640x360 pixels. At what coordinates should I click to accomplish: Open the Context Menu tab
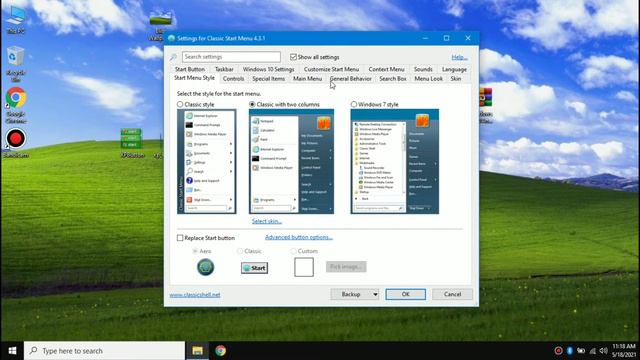(x=386, y=69)
